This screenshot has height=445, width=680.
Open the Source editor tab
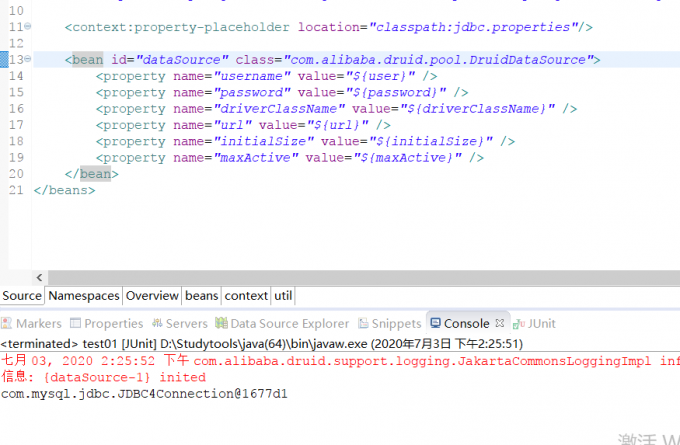click(x=22, y=296)
